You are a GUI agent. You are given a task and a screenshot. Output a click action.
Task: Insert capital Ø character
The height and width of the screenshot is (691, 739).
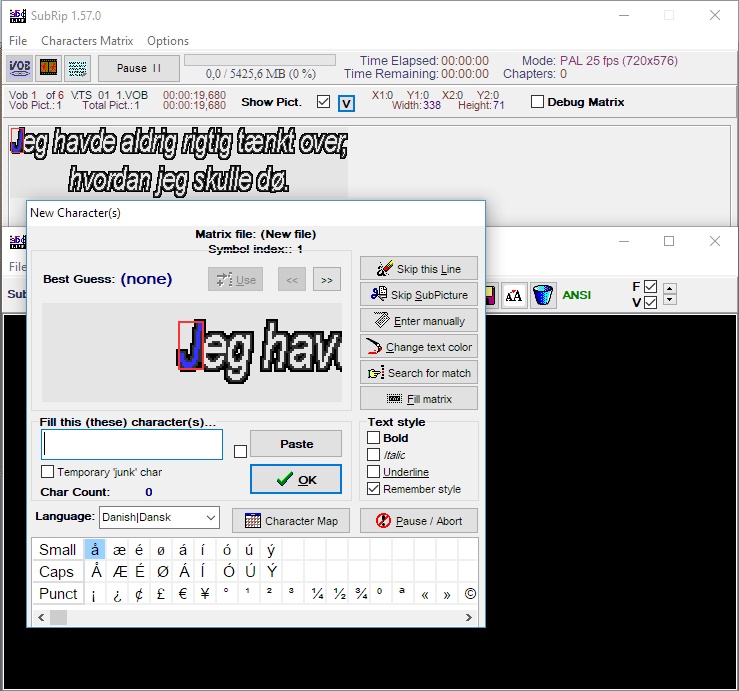[x=163, y=571]
